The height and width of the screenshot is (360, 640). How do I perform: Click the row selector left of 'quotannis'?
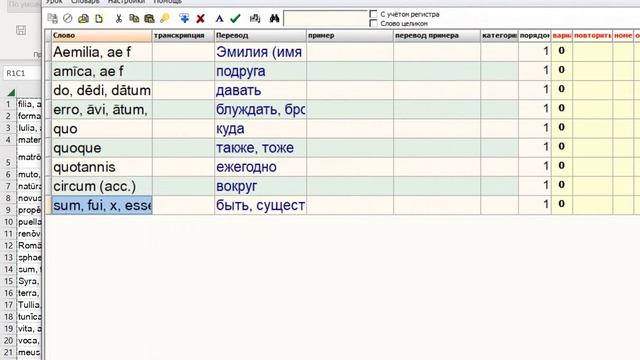(48, 167)
